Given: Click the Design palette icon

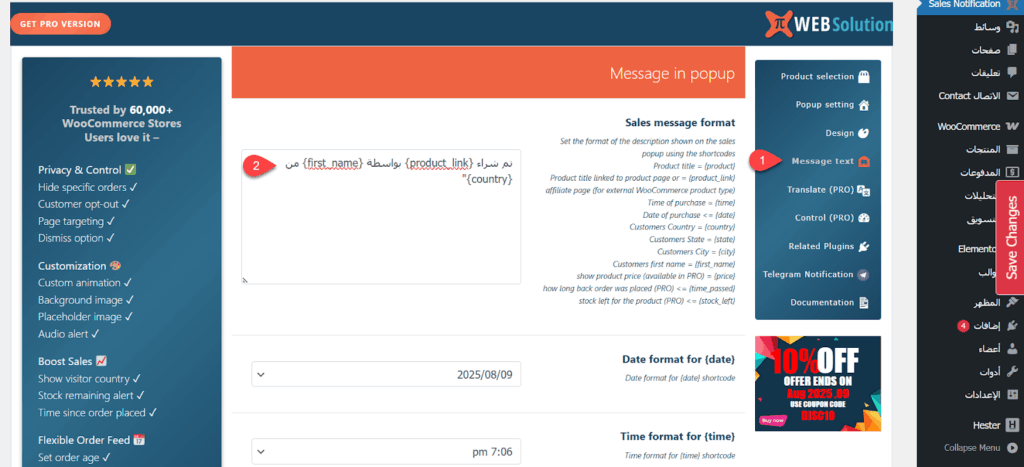Looking at the screenshot, I should pyautogui.click(x=864, y=133).
